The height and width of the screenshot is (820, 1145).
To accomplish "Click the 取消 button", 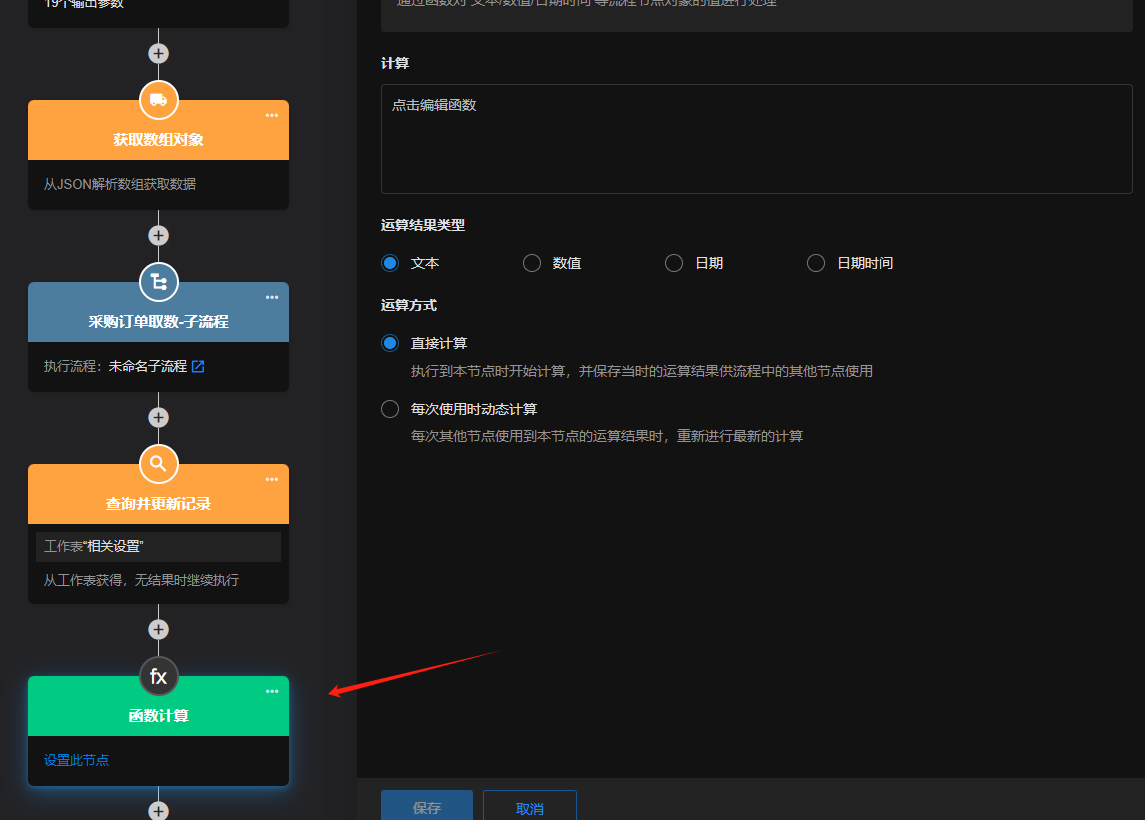I will coord(530,807).
